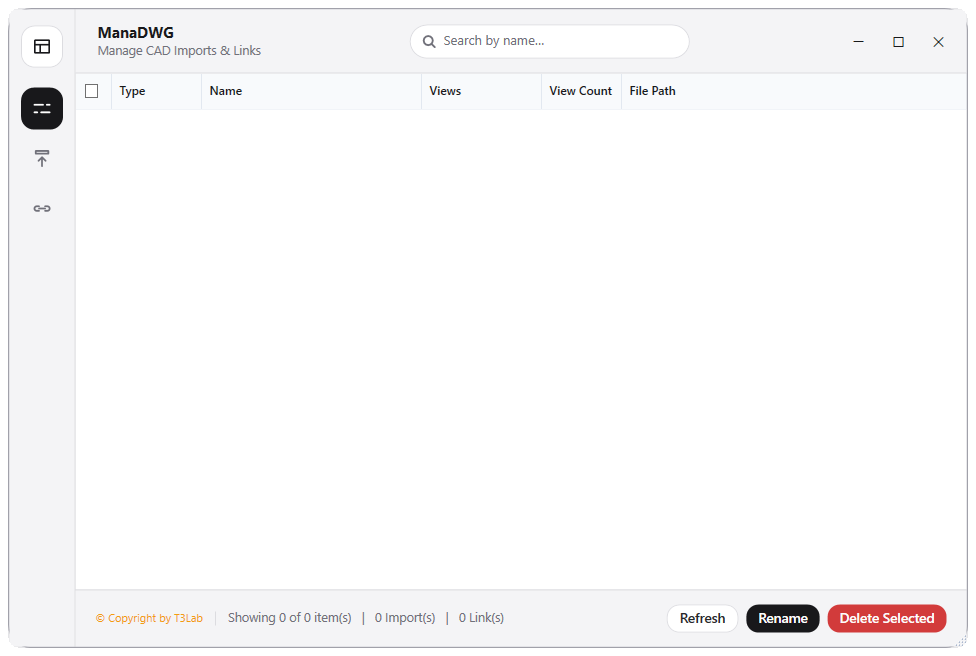Screen dimensions: 976x656
Task: Maximize the ManaDWG window
Action: (x=898, y=42)
